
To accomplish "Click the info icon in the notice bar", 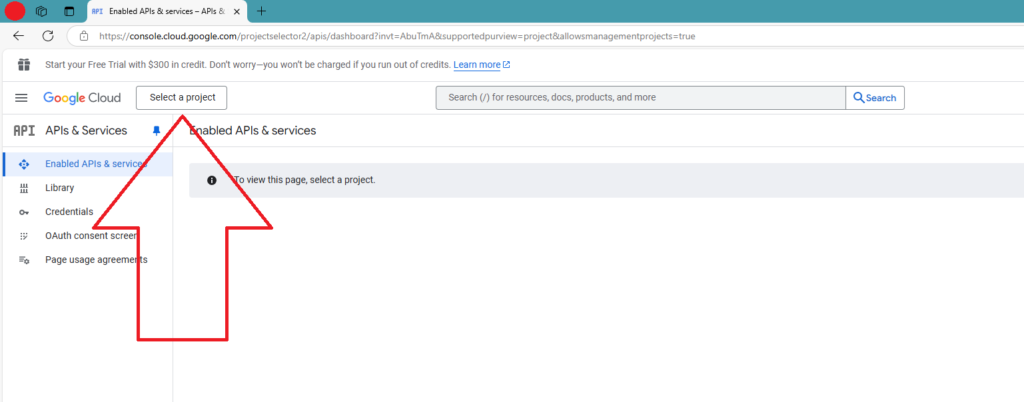I will coord(212,180).
